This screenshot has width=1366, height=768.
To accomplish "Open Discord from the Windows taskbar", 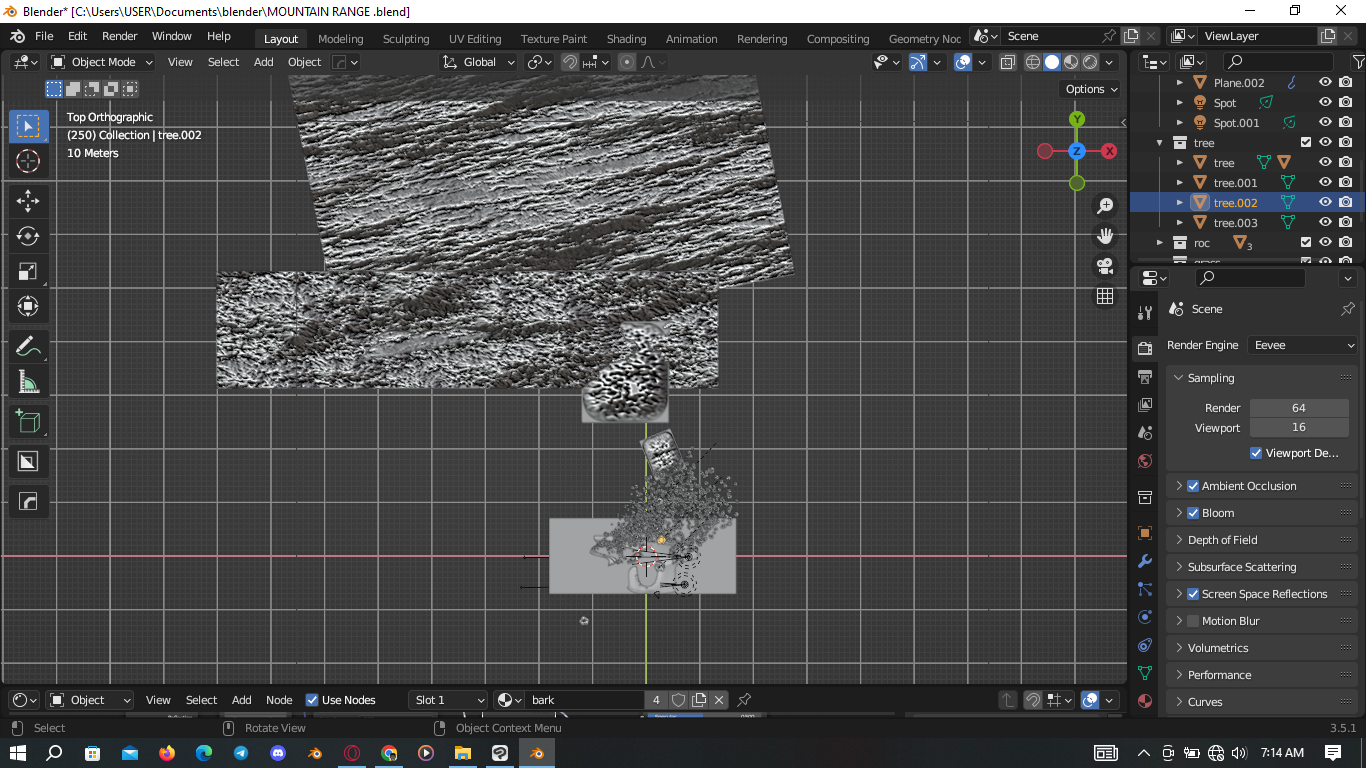I will point(278,752).
